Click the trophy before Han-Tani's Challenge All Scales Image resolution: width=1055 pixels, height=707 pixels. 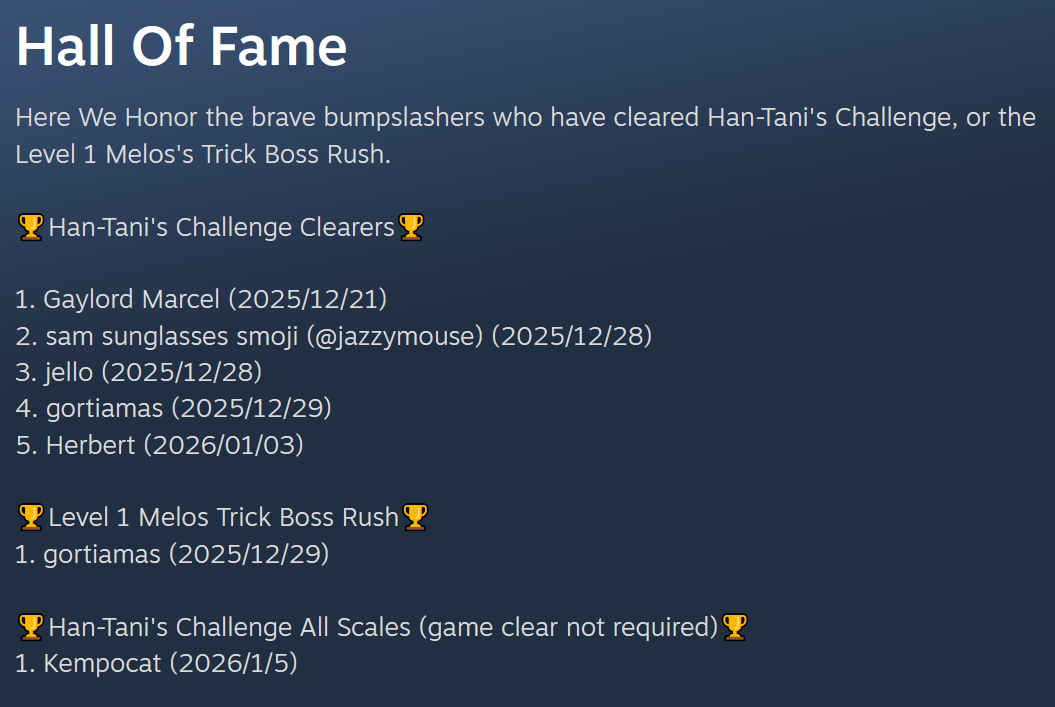30,627
